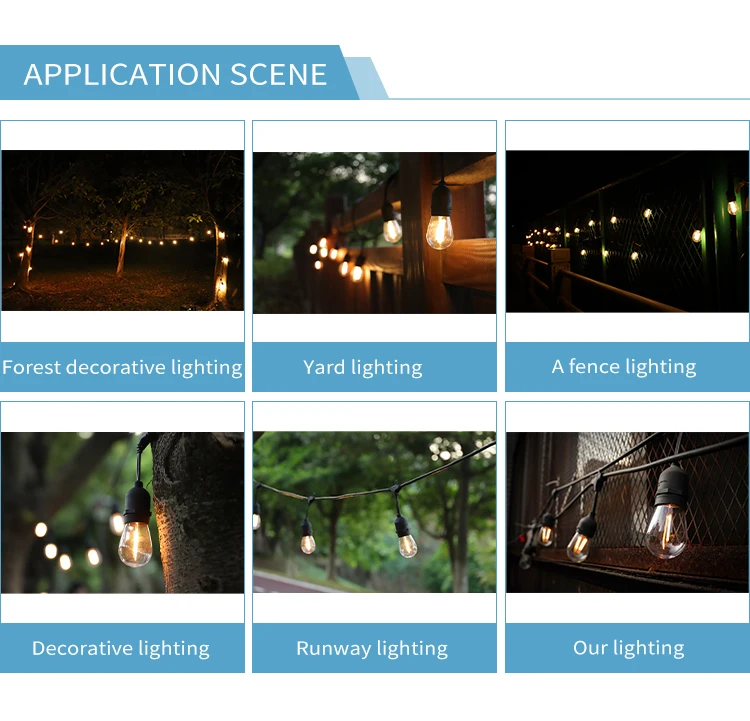
Task: Click the rightmost hanging bulb in Runway photo
Action: click(407, 545)
